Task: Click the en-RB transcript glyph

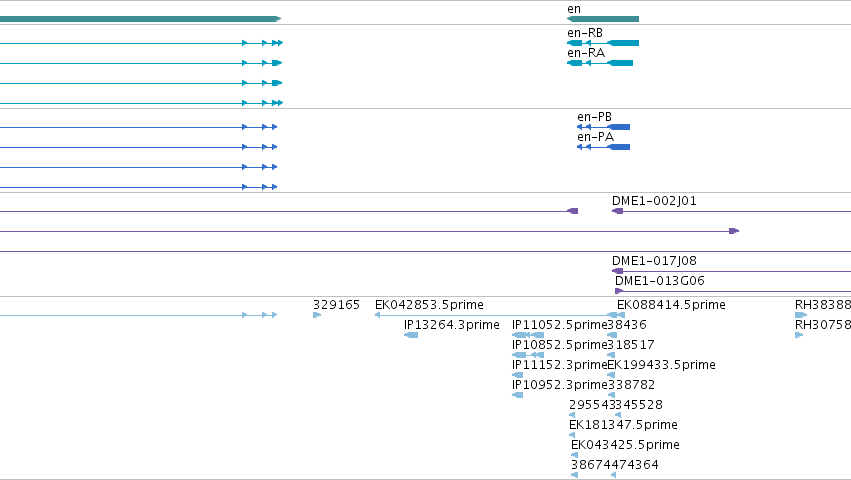Action: (x=602, y=43)
